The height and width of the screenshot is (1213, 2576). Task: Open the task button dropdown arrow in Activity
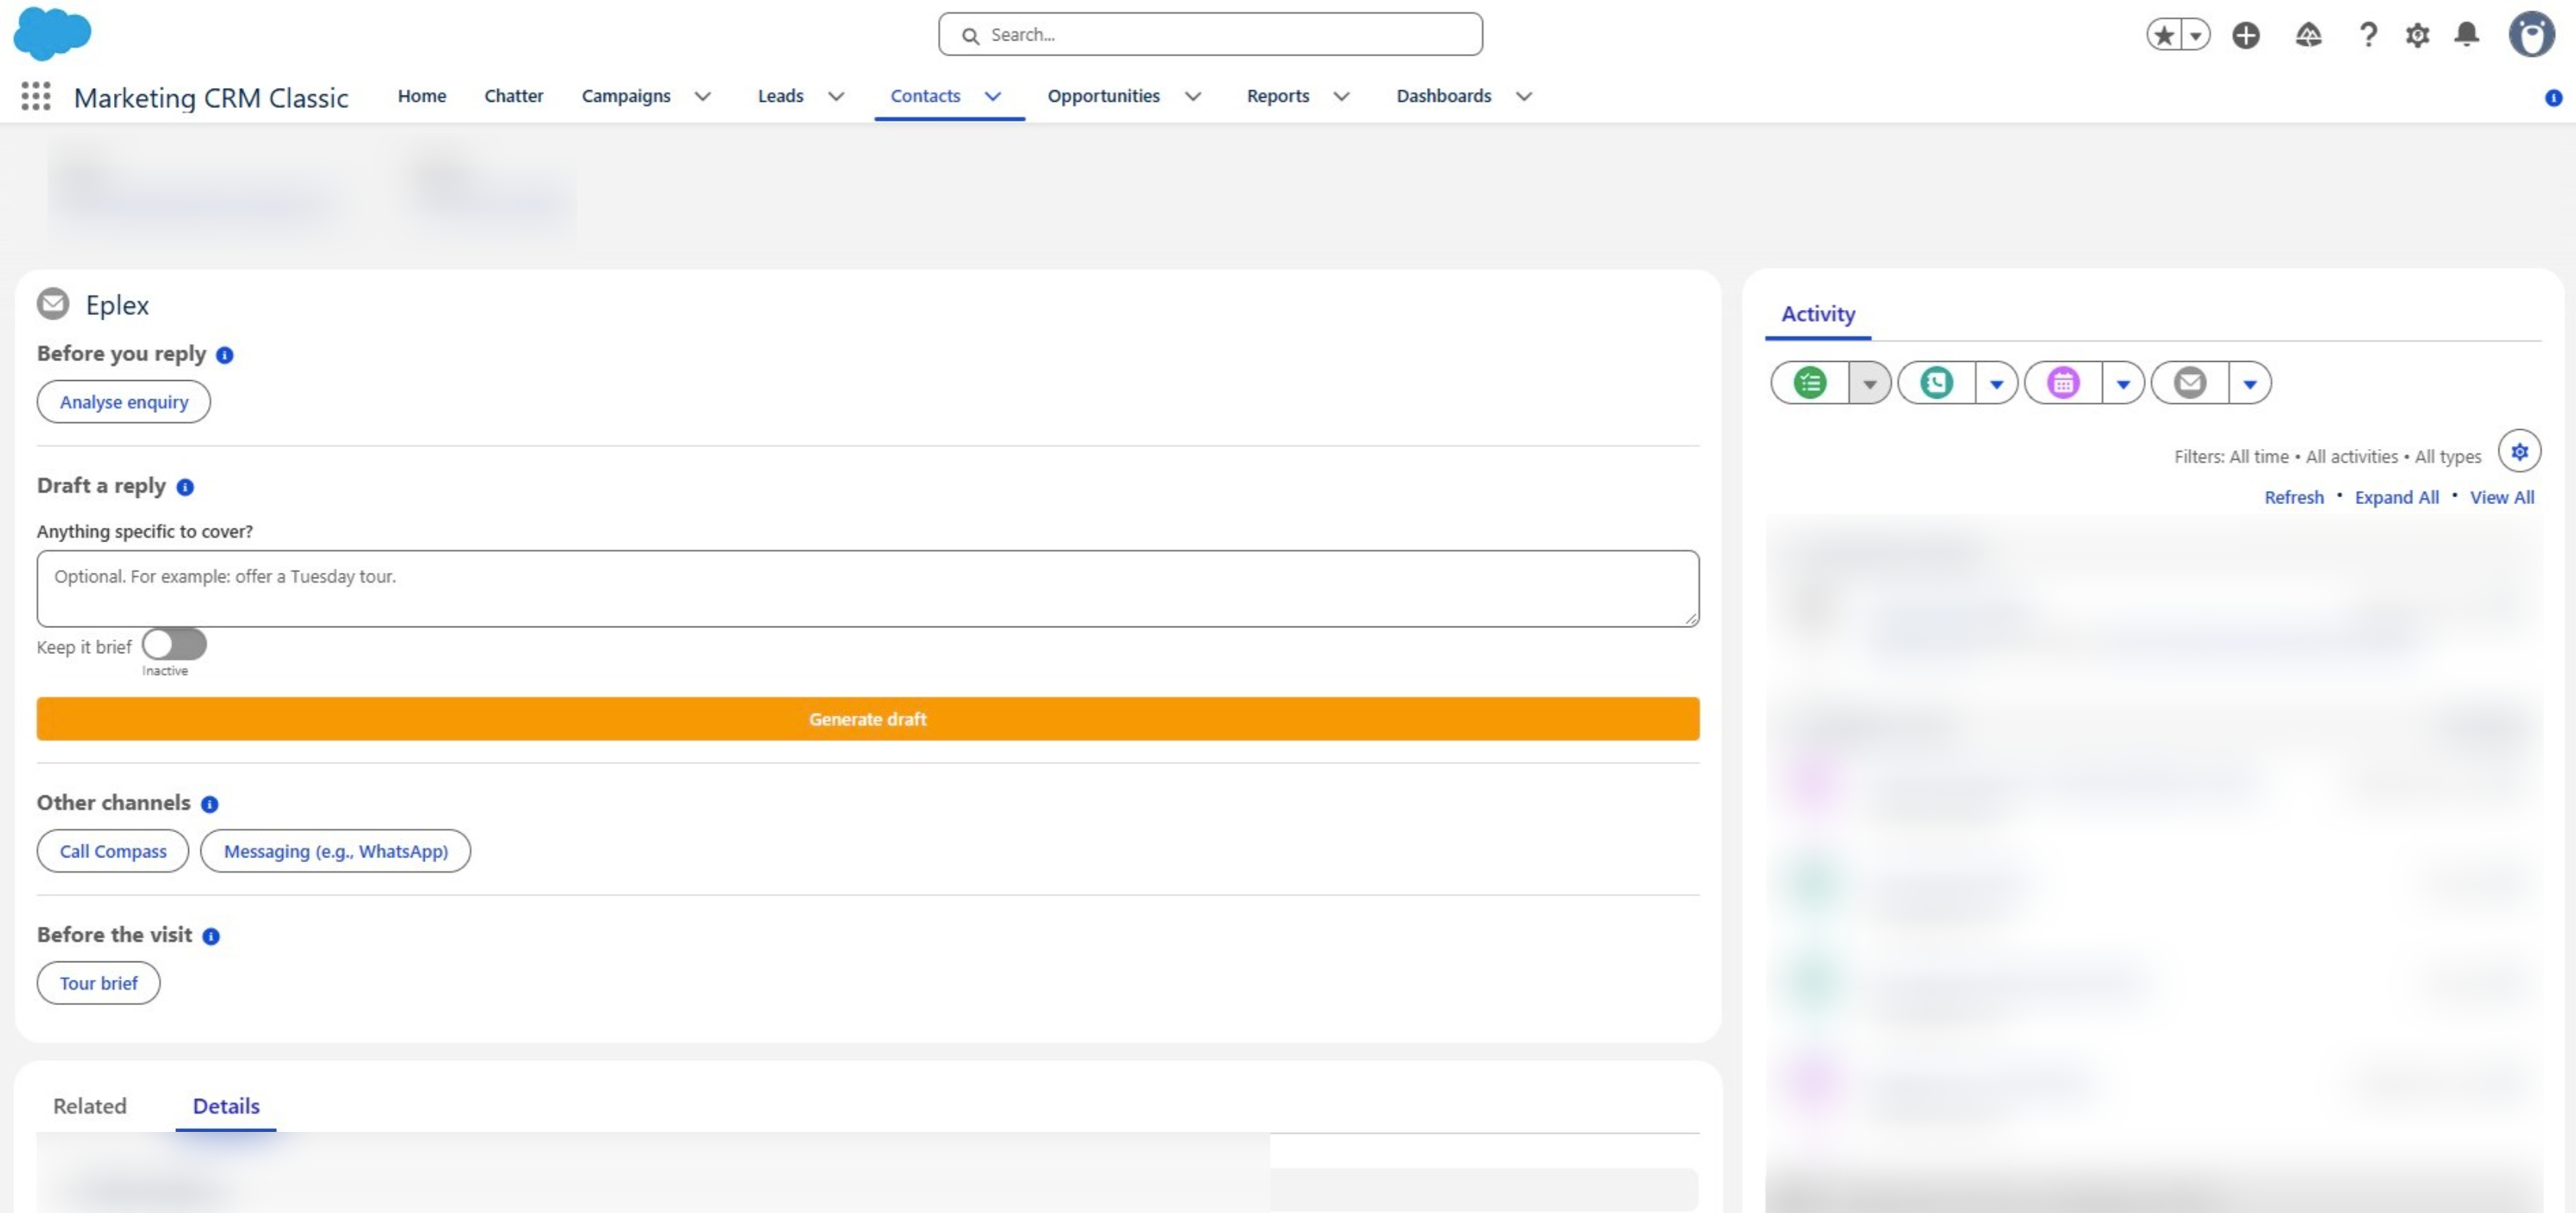point(1869,383)
